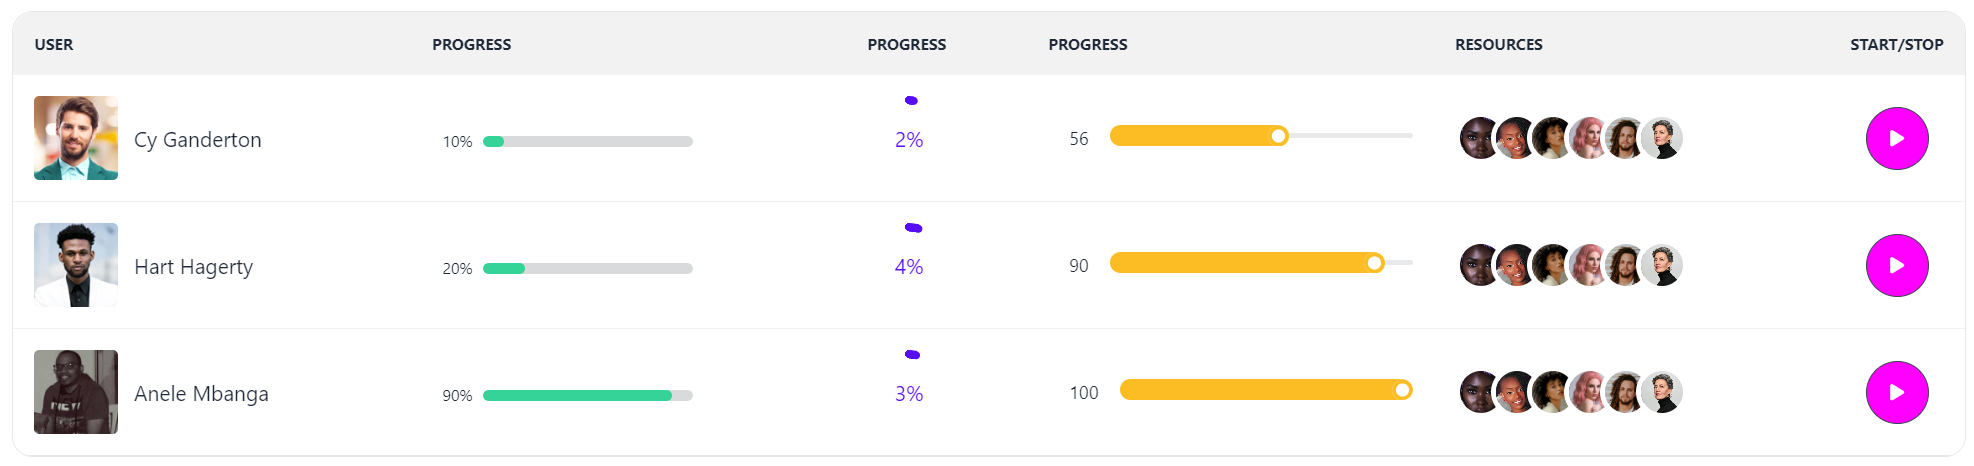Click first resource avatar in Cy Ganderton's row

pyautogui.click(x=1478, y=138)
